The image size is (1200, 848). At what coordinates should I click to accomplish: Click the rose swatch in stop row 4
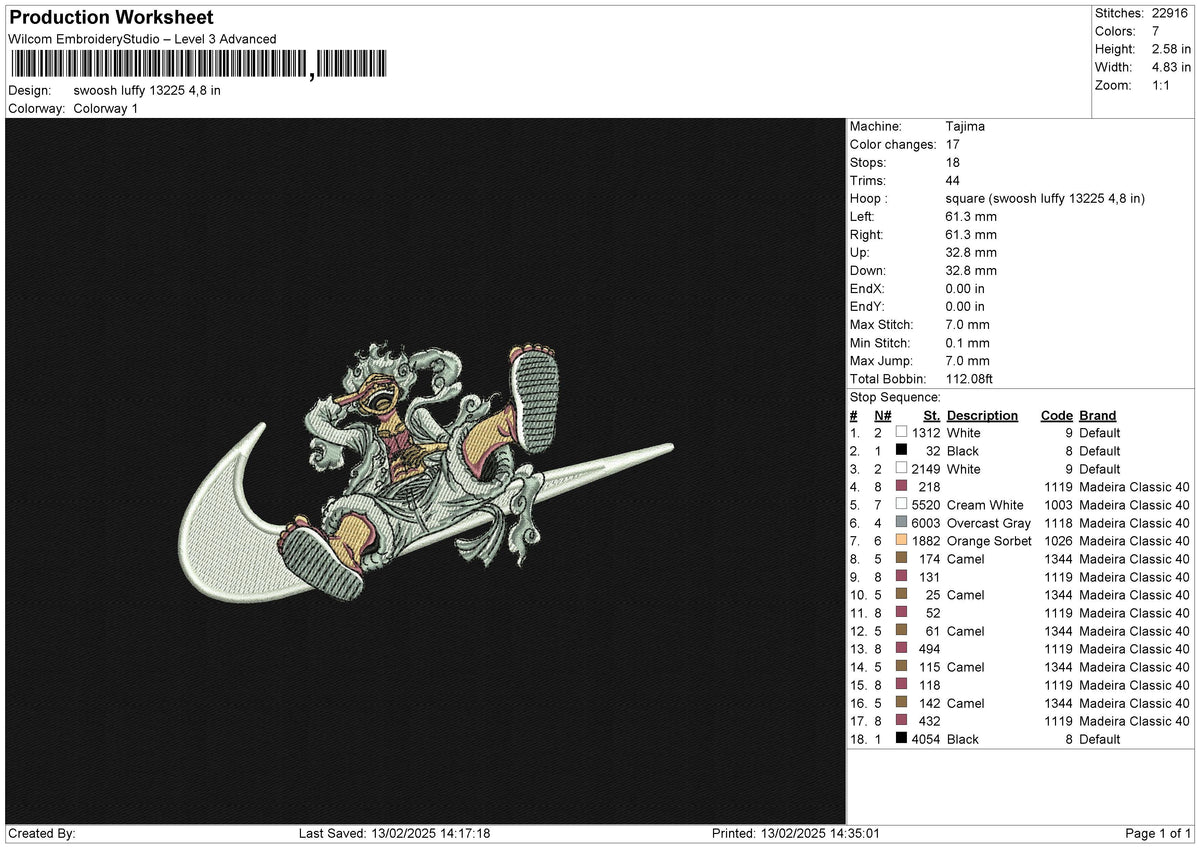pos(902,487)
